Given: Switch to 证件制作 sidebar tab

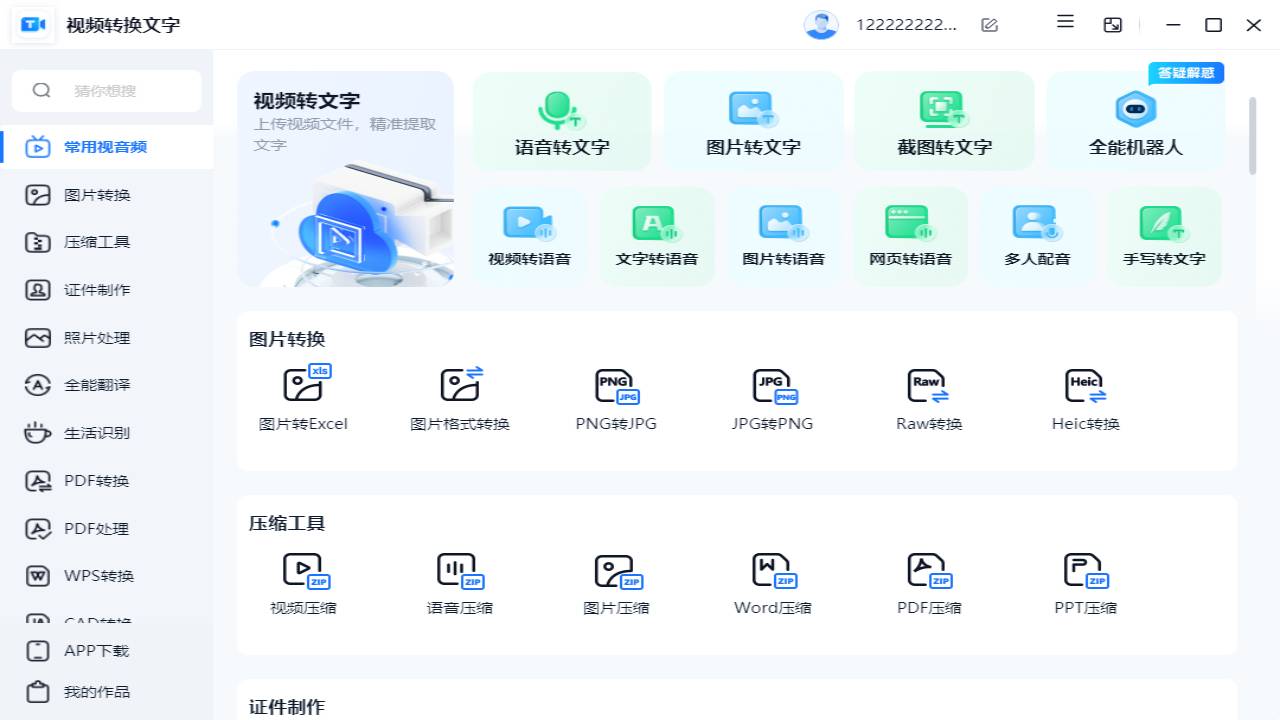Looking at the screenshot, I should [106, 290].
